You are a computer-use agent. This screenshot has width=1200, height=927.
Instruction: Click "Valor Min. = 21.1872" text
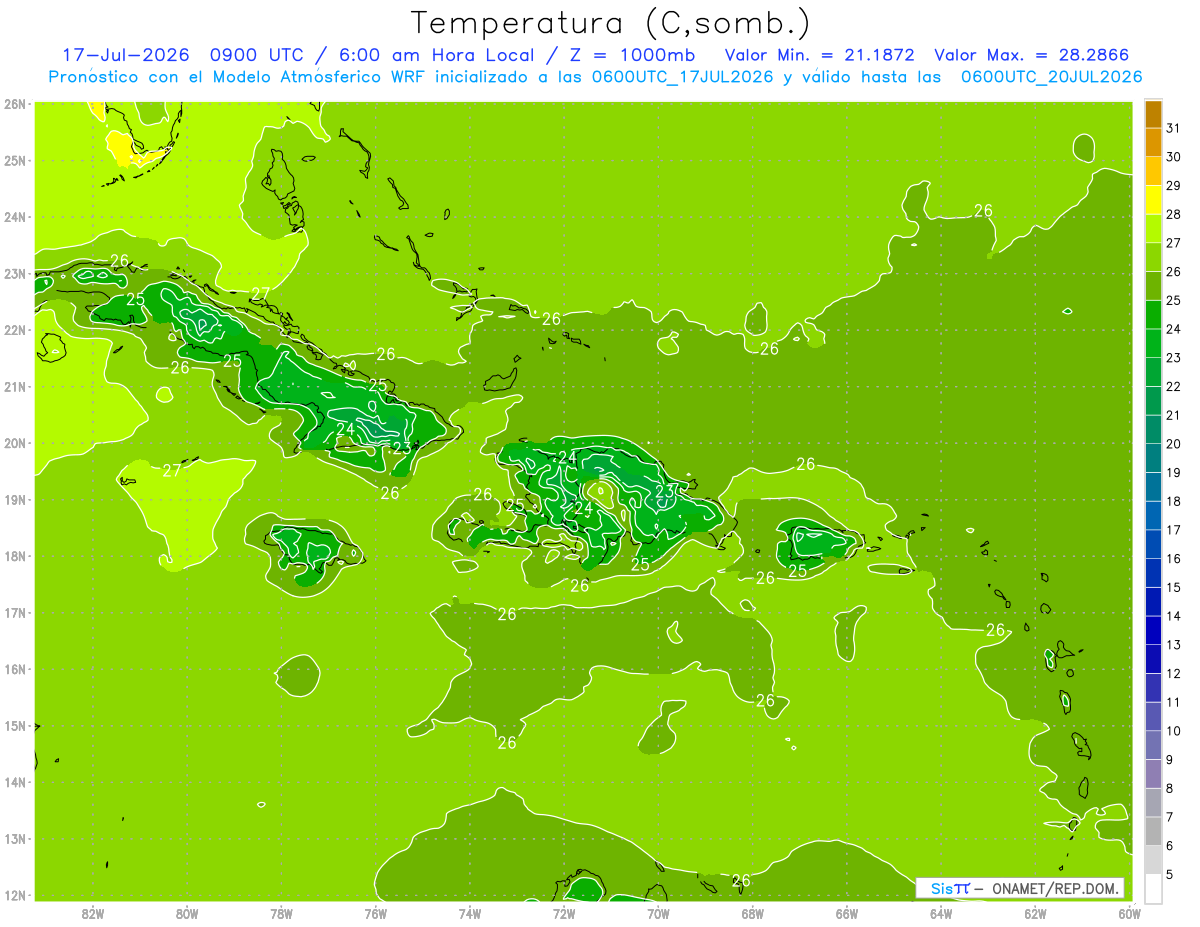(821, 54)
